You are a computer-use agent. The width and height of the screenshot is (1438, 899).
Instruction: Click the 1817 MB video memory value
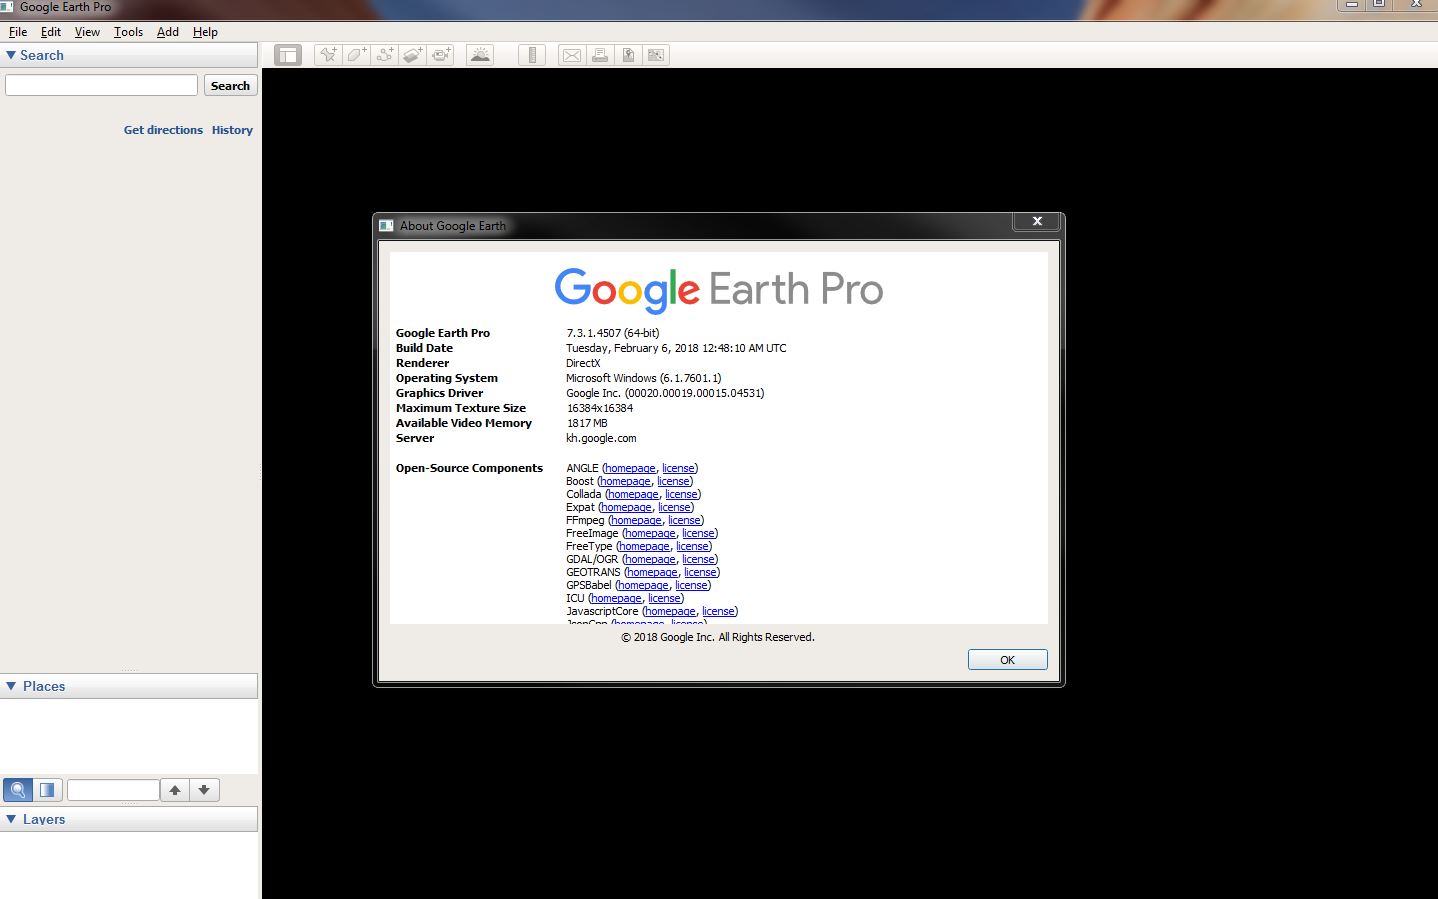[x=587, y=423]
